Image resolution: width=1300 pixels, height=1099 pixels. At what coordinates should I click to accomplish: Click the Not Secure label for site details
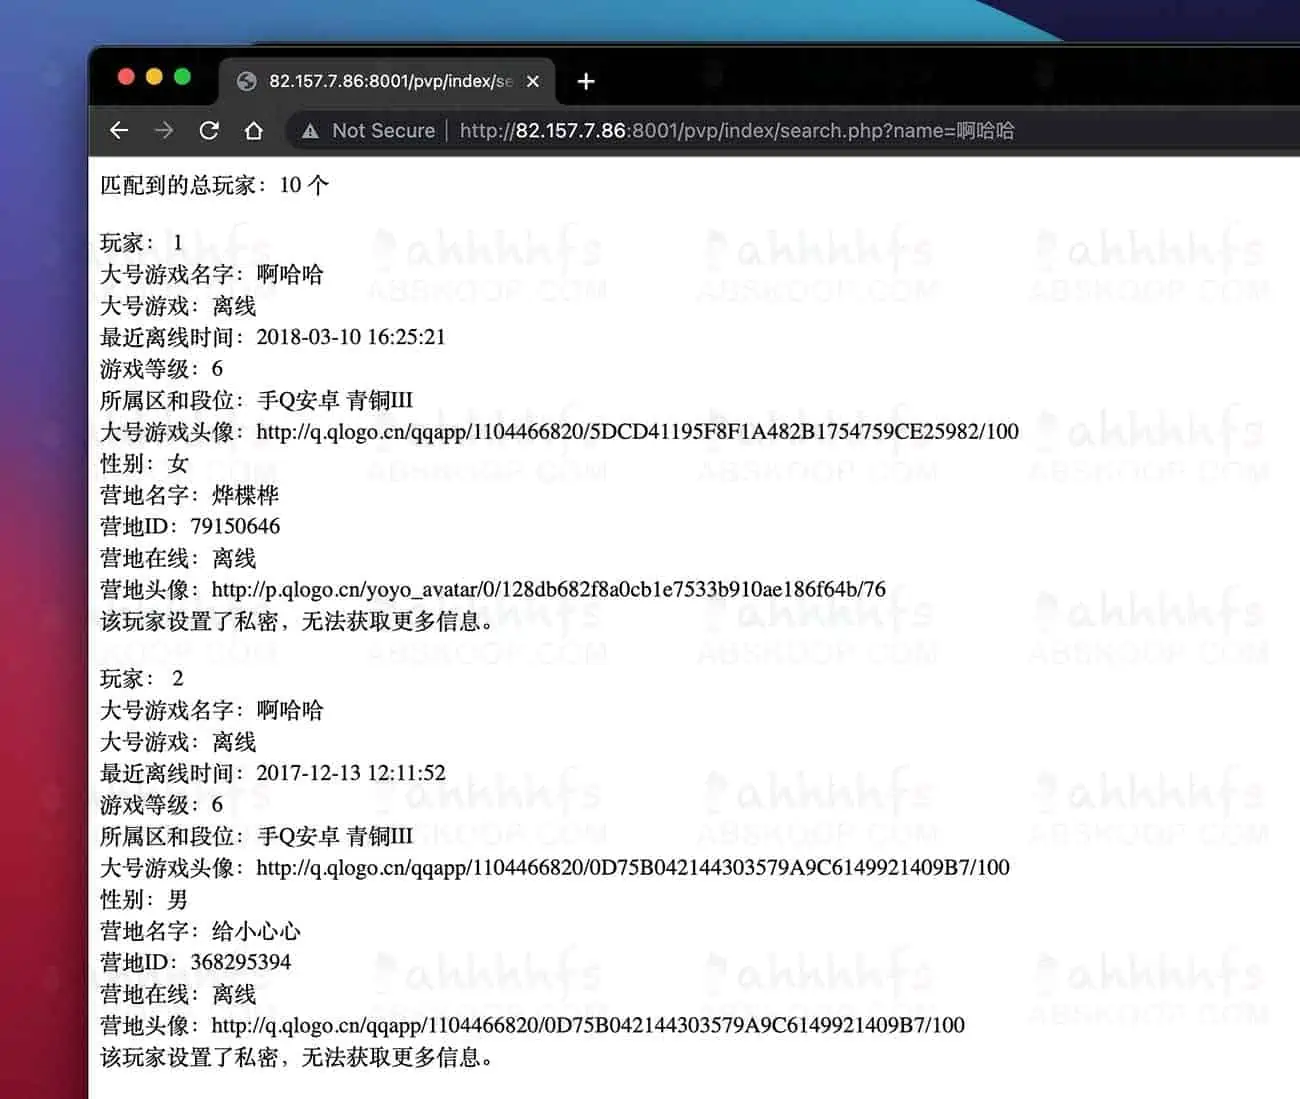click(x=383, y=130)
